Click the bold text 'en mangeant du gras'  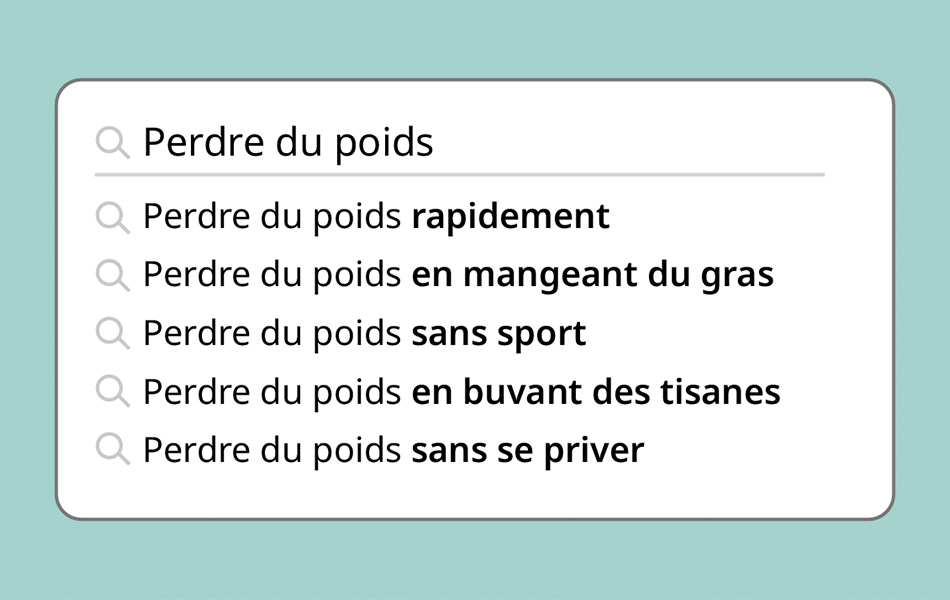coord(593,275)
